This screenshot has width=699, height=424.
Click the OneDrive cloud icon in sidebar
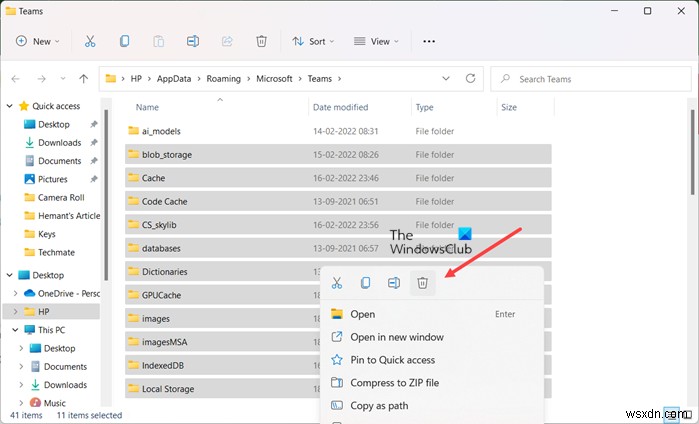(29, 293)
